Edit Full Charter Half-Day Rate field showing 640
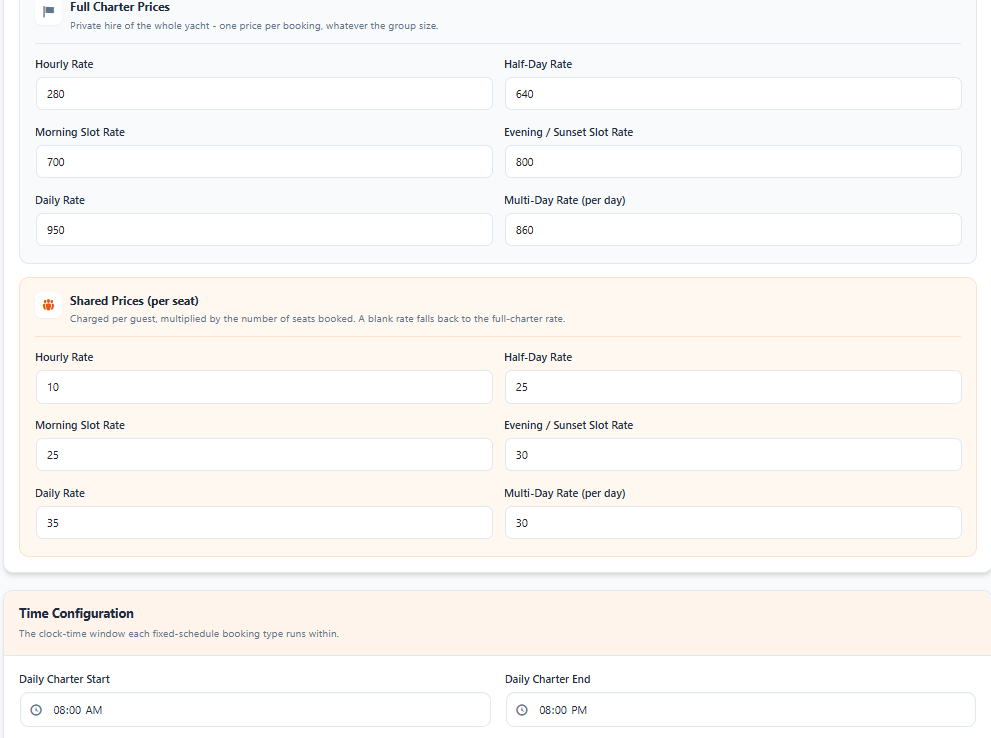This screenshot has width=991, height=738. (x=733, y=94)
